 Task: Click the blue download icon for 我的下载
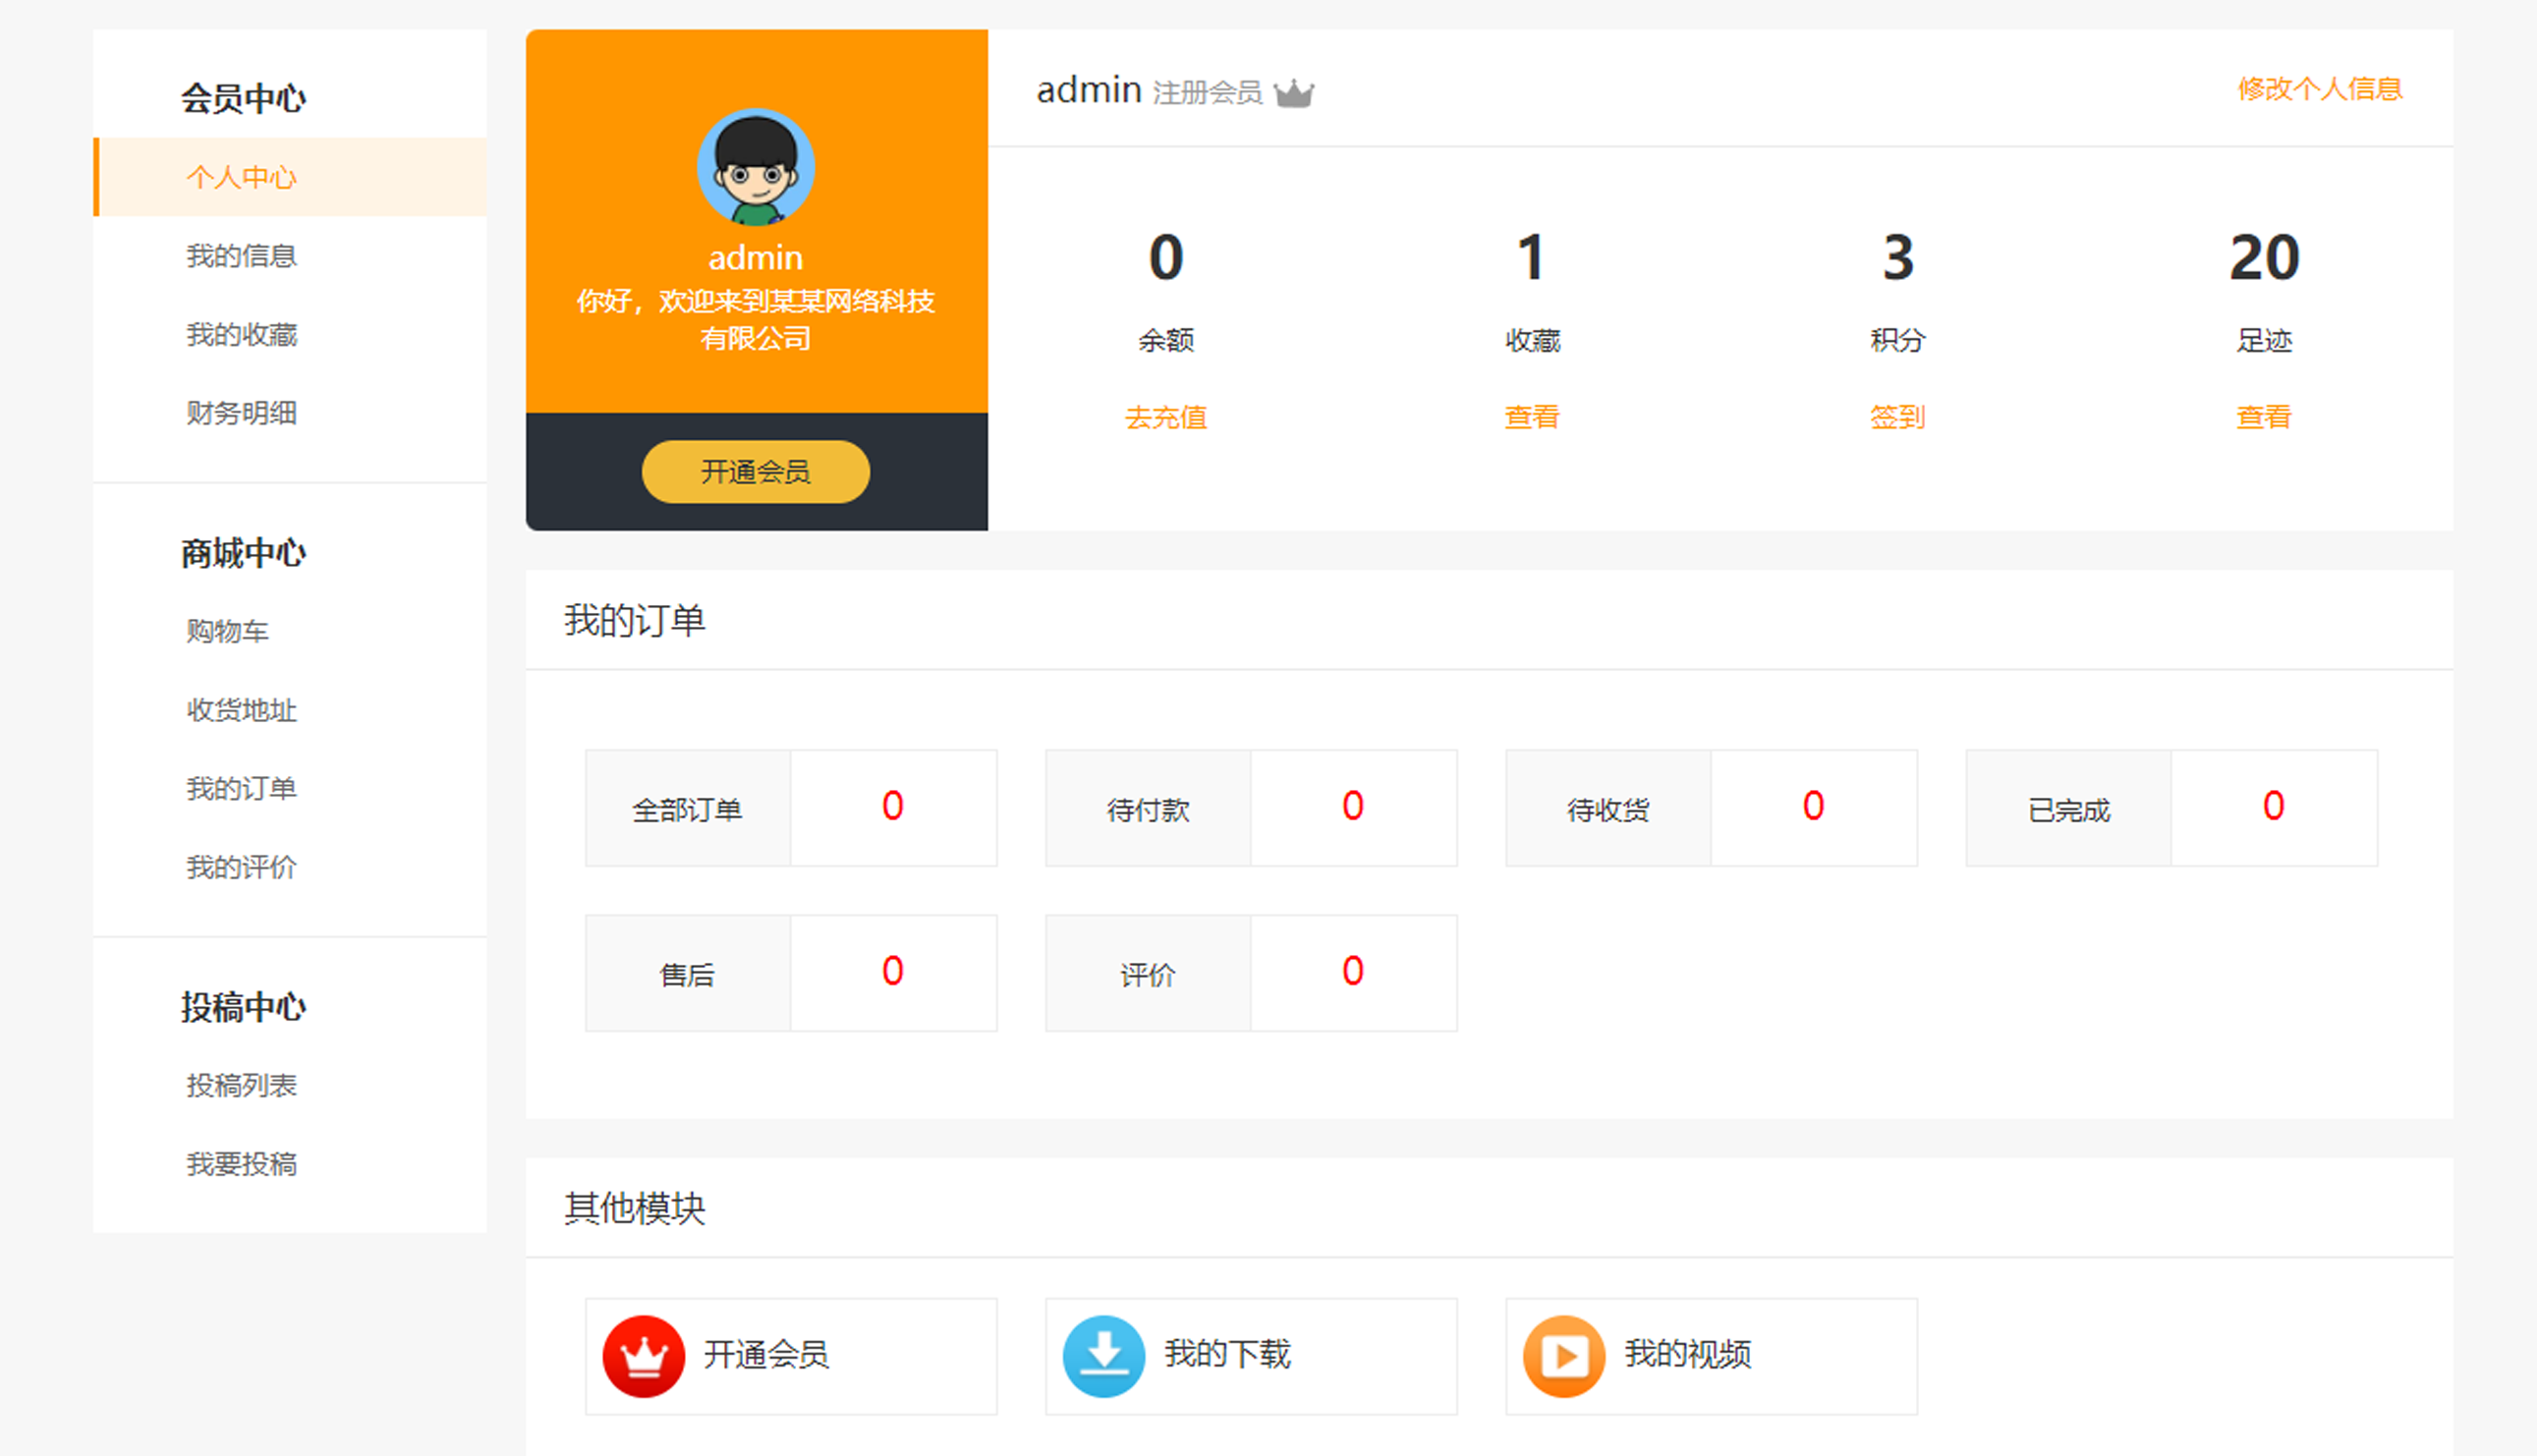pyautogui.click(x=1103, y=1356)
